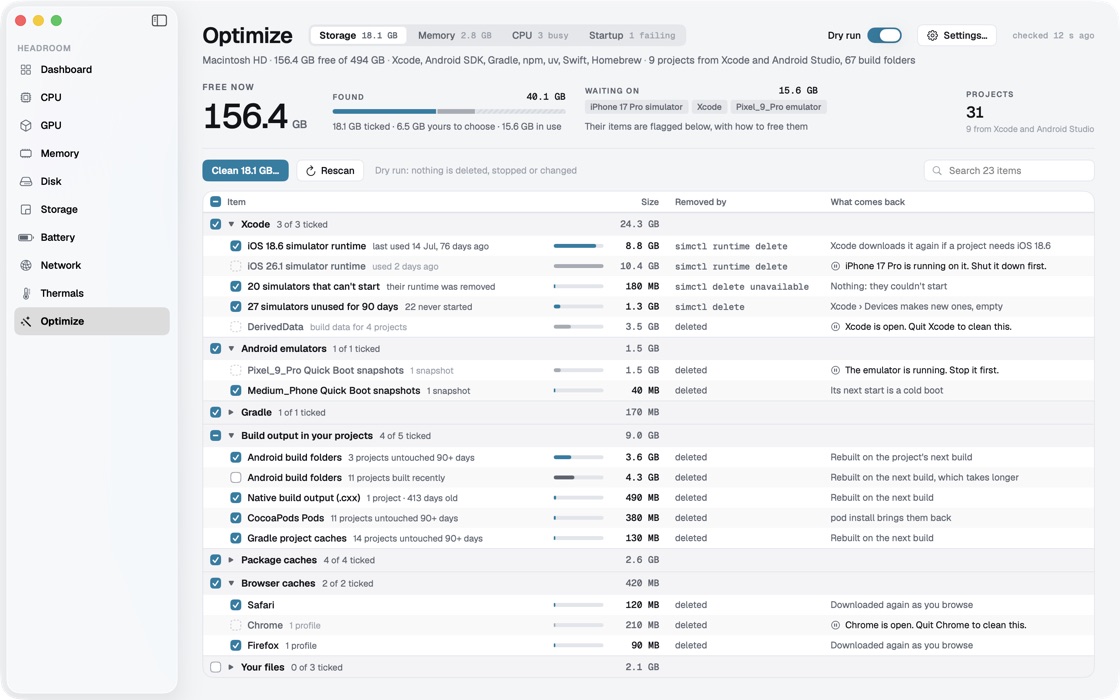This screenshot has height=700, width=1120.
Task: Tick Android build folders built recently checkbox
Action: 236,477
